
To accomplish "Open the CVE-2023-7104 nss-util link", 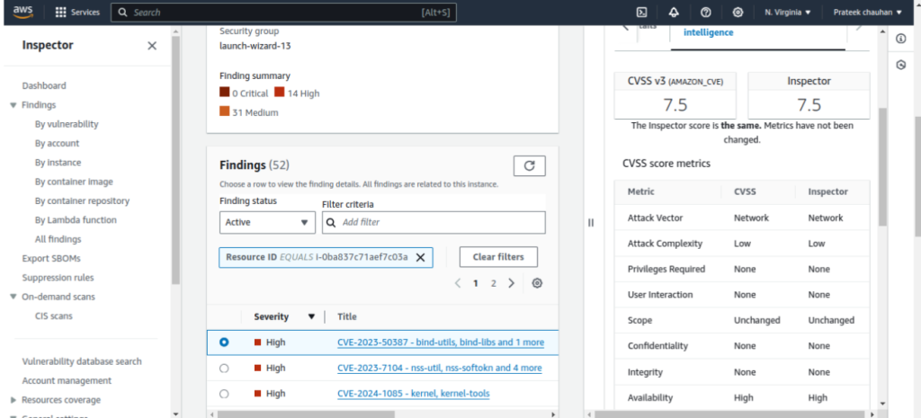I will click(x=439, y=368).
